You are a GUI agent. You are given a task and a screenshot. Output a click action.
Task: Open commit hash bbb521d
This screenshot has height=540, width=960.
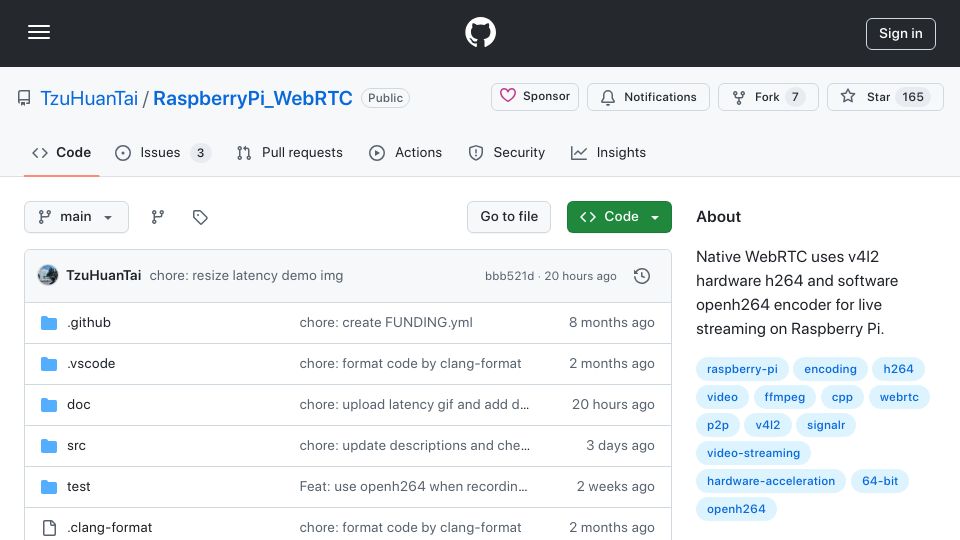pos(509,276)
